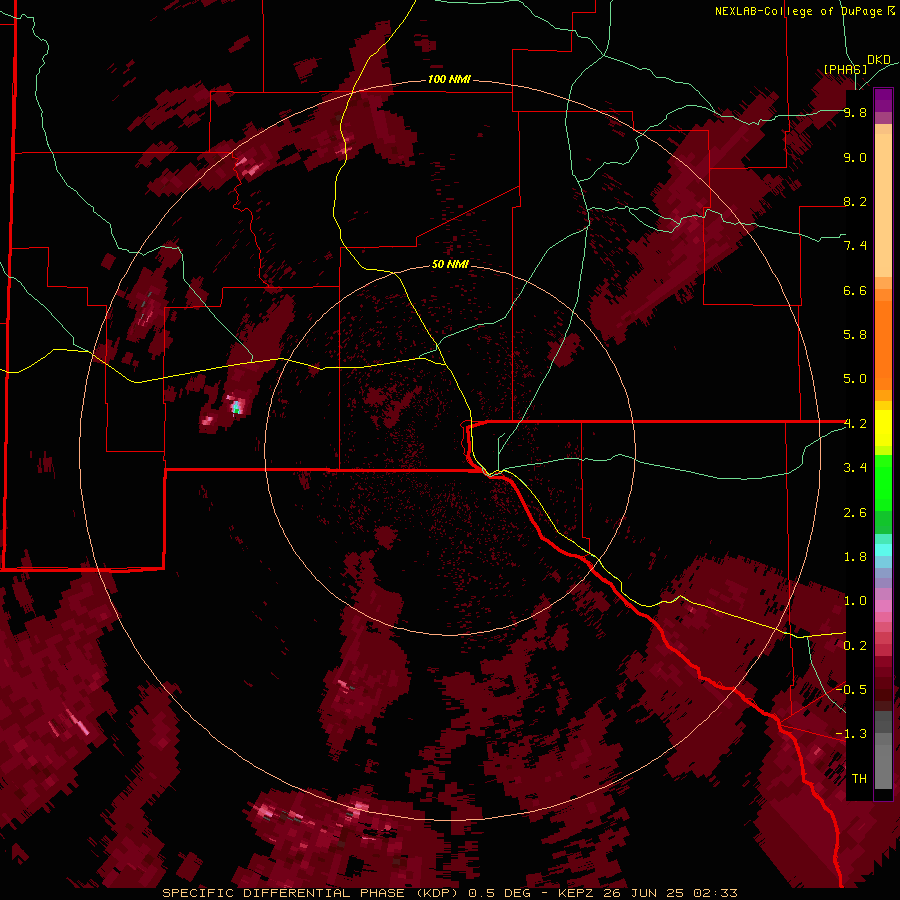
Task: Click the bright cyan KDP core west of radar
Action: [x=236, y=408]
